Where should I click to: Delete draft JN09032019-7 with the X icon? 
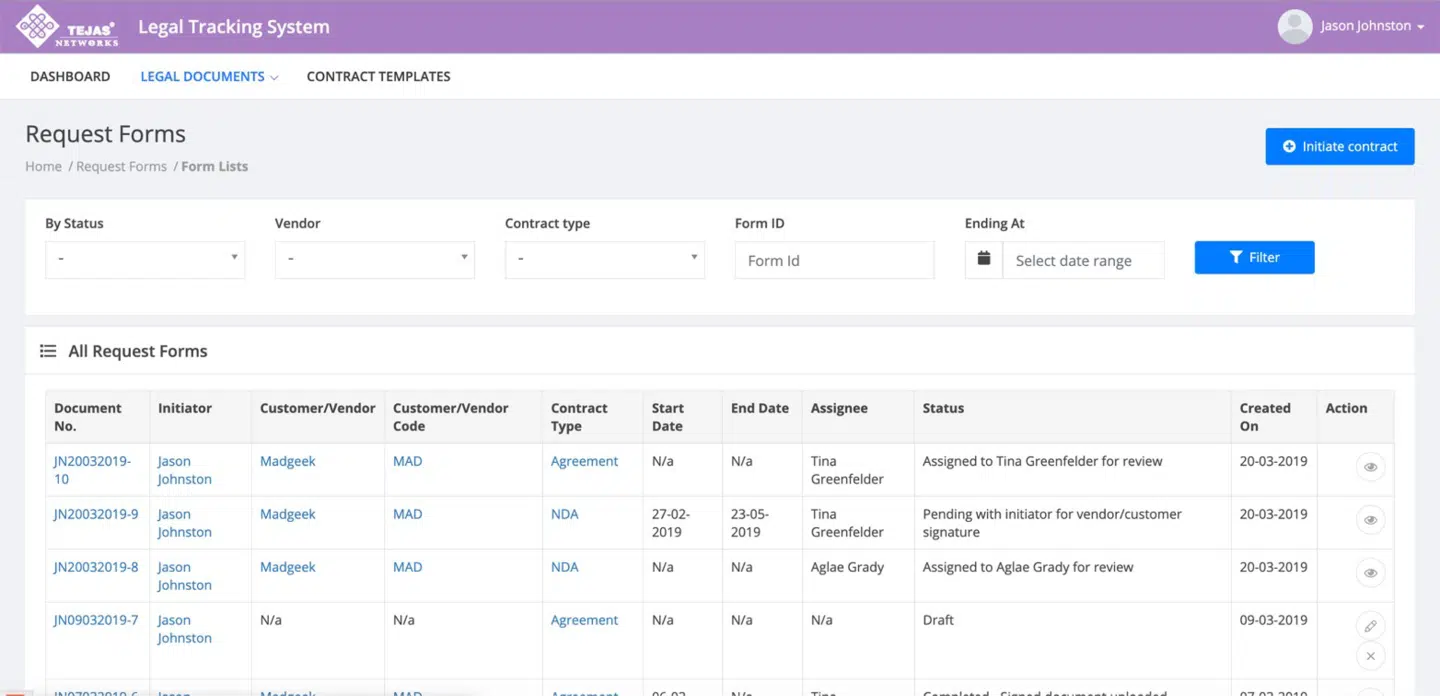(1370, 656)
